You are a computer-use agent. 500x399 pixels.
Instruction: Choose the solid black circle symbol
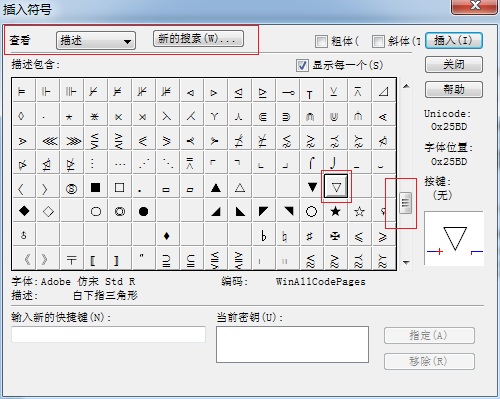143,211
